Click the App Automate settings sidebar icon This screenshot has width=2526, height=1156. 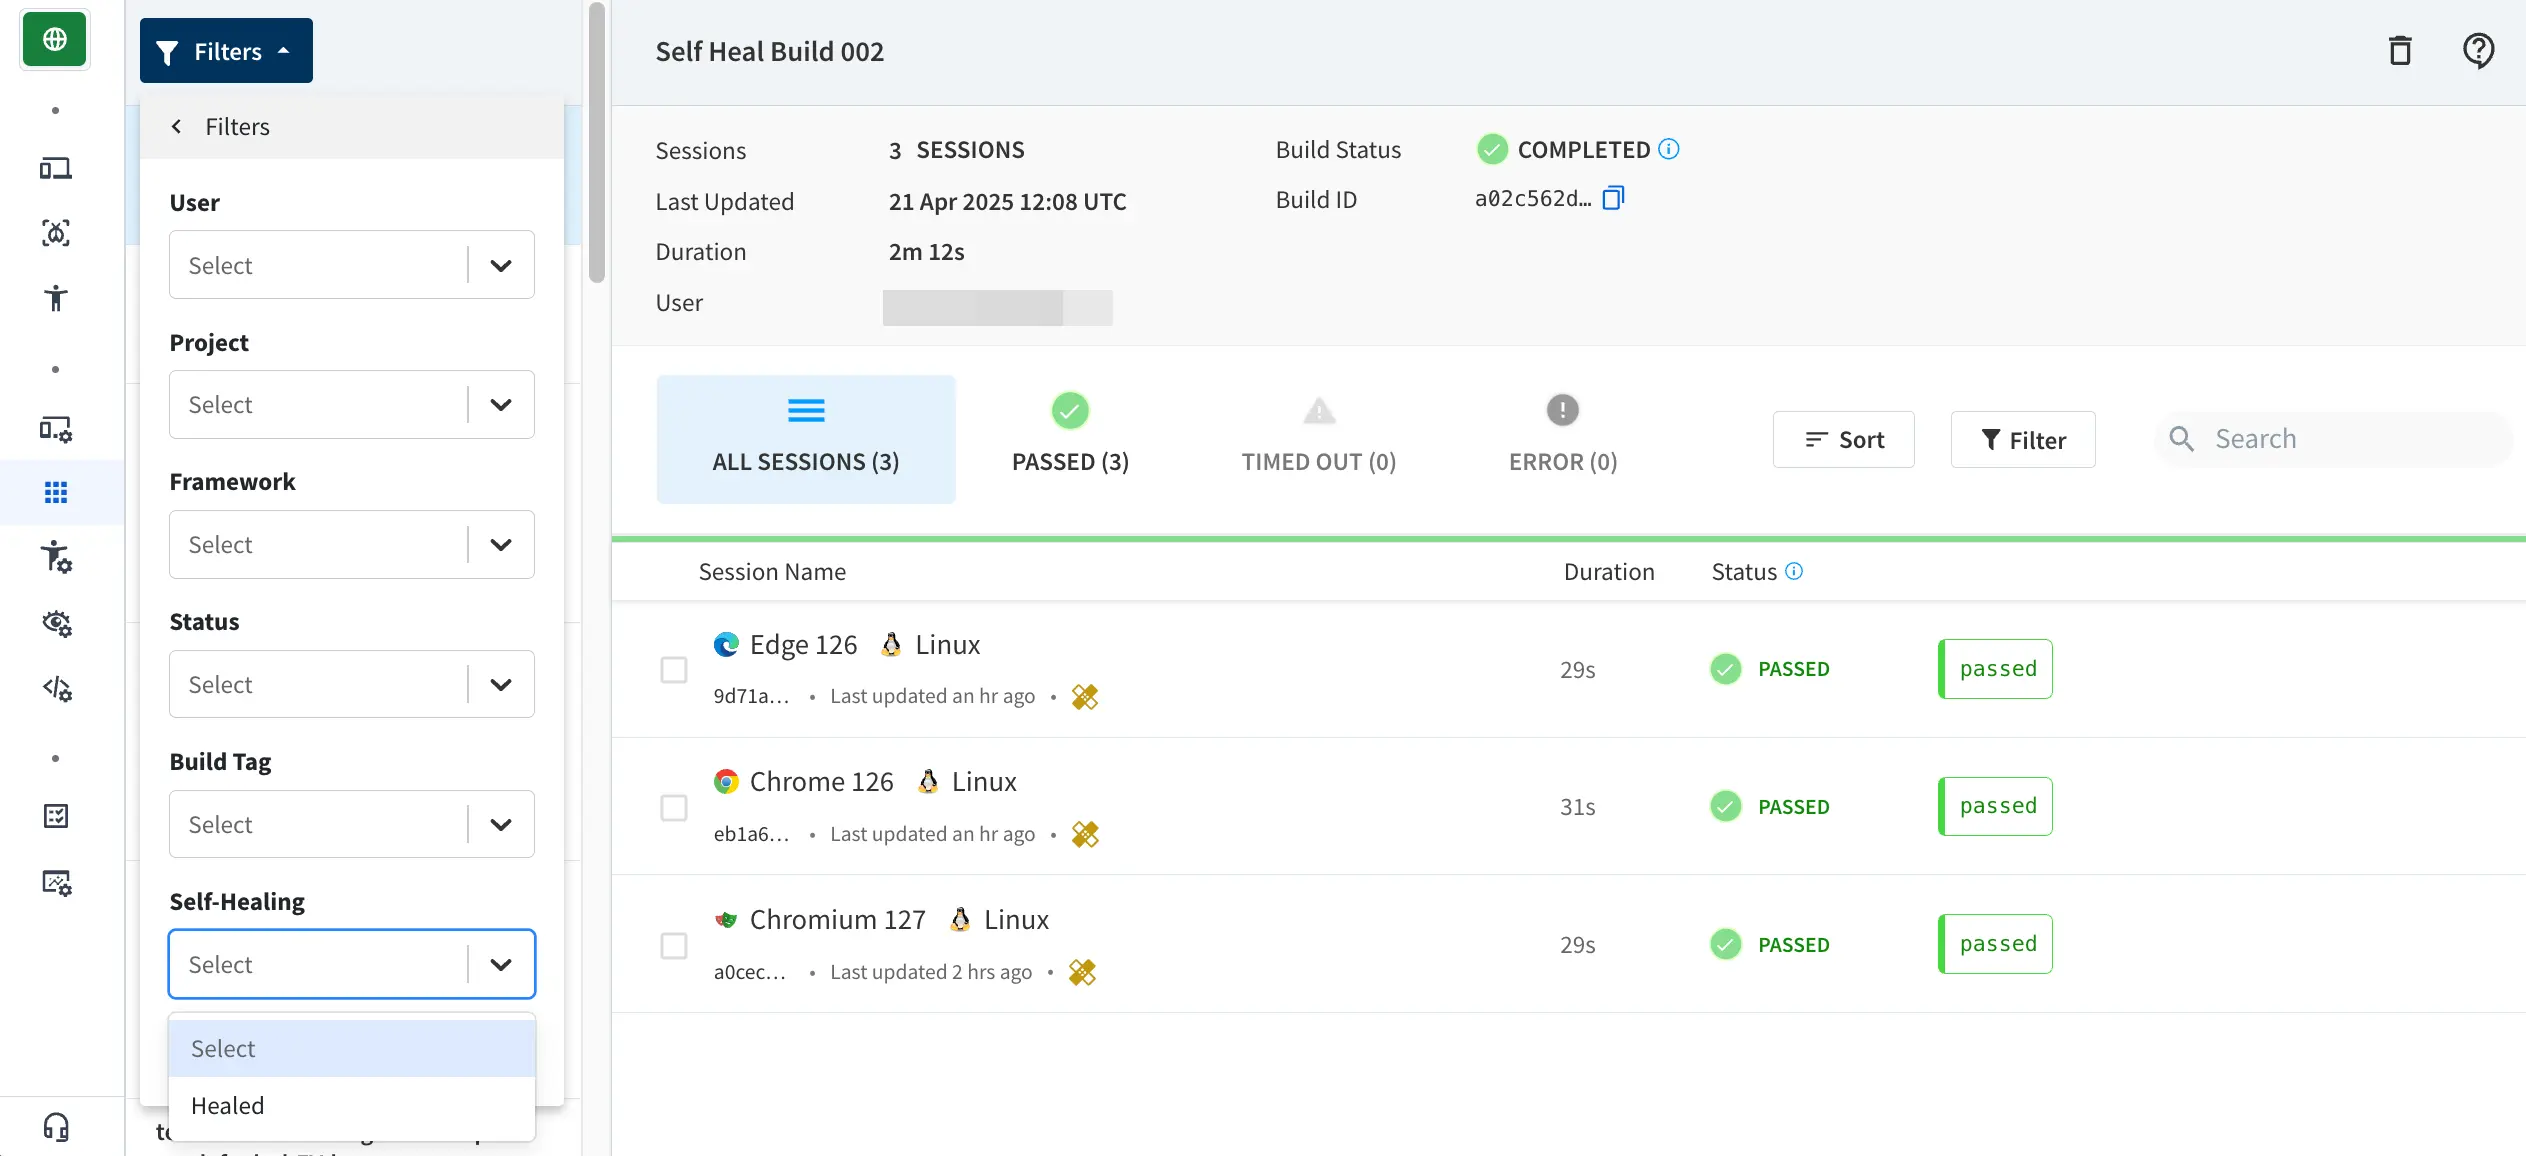(55, 429)
